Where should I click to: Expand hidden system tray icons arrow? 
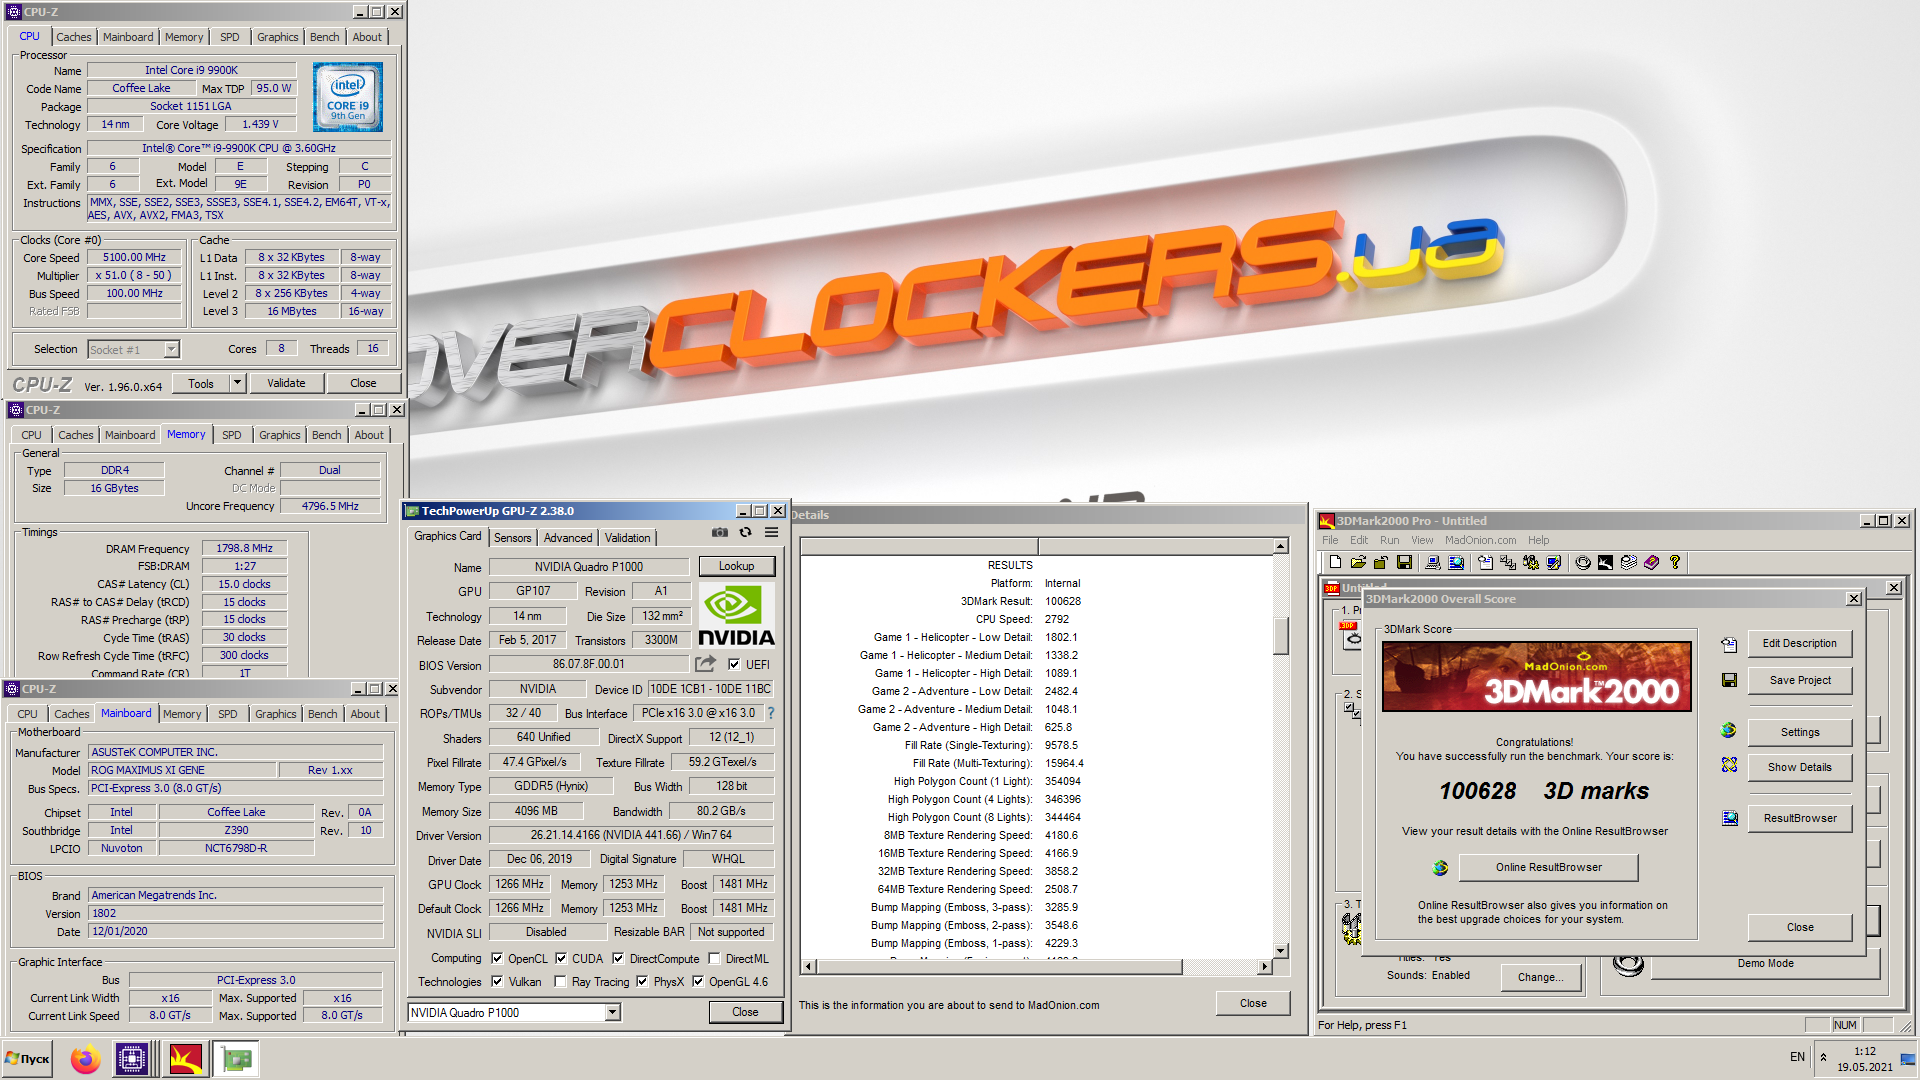pos(1823,1058)
